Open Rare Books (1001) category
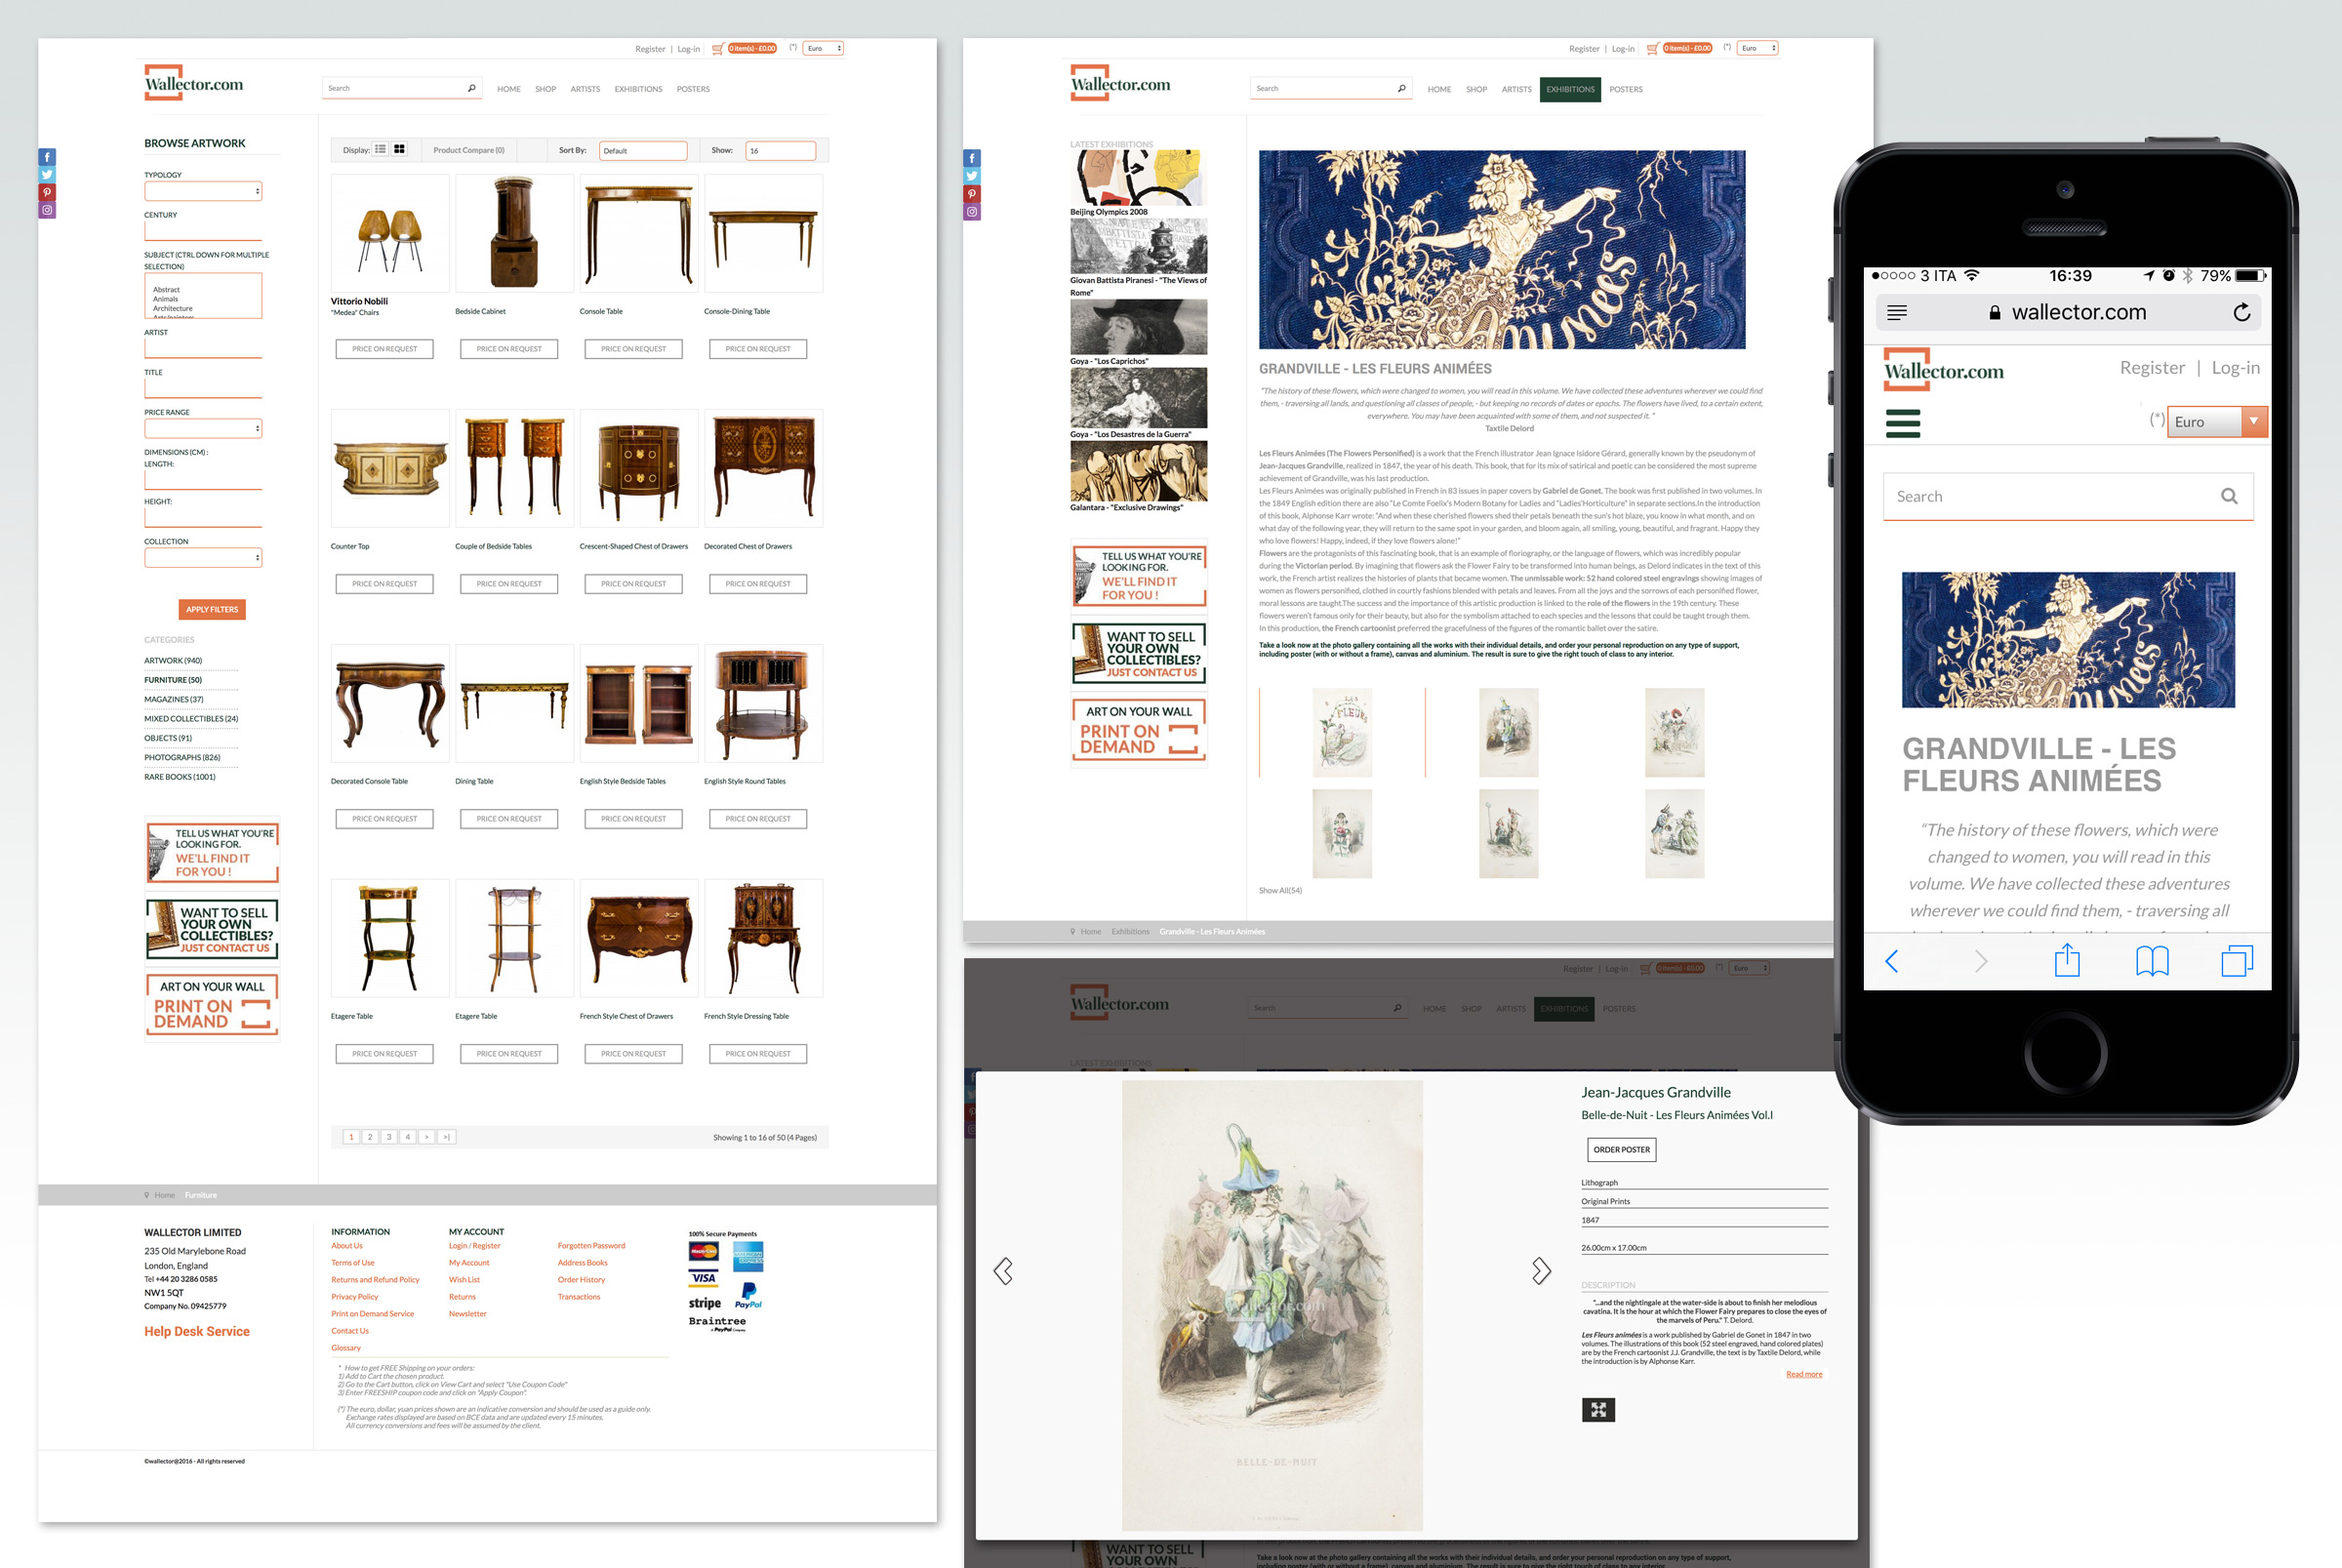This screenshot has width=2342, height=1568. coord(180,777)
